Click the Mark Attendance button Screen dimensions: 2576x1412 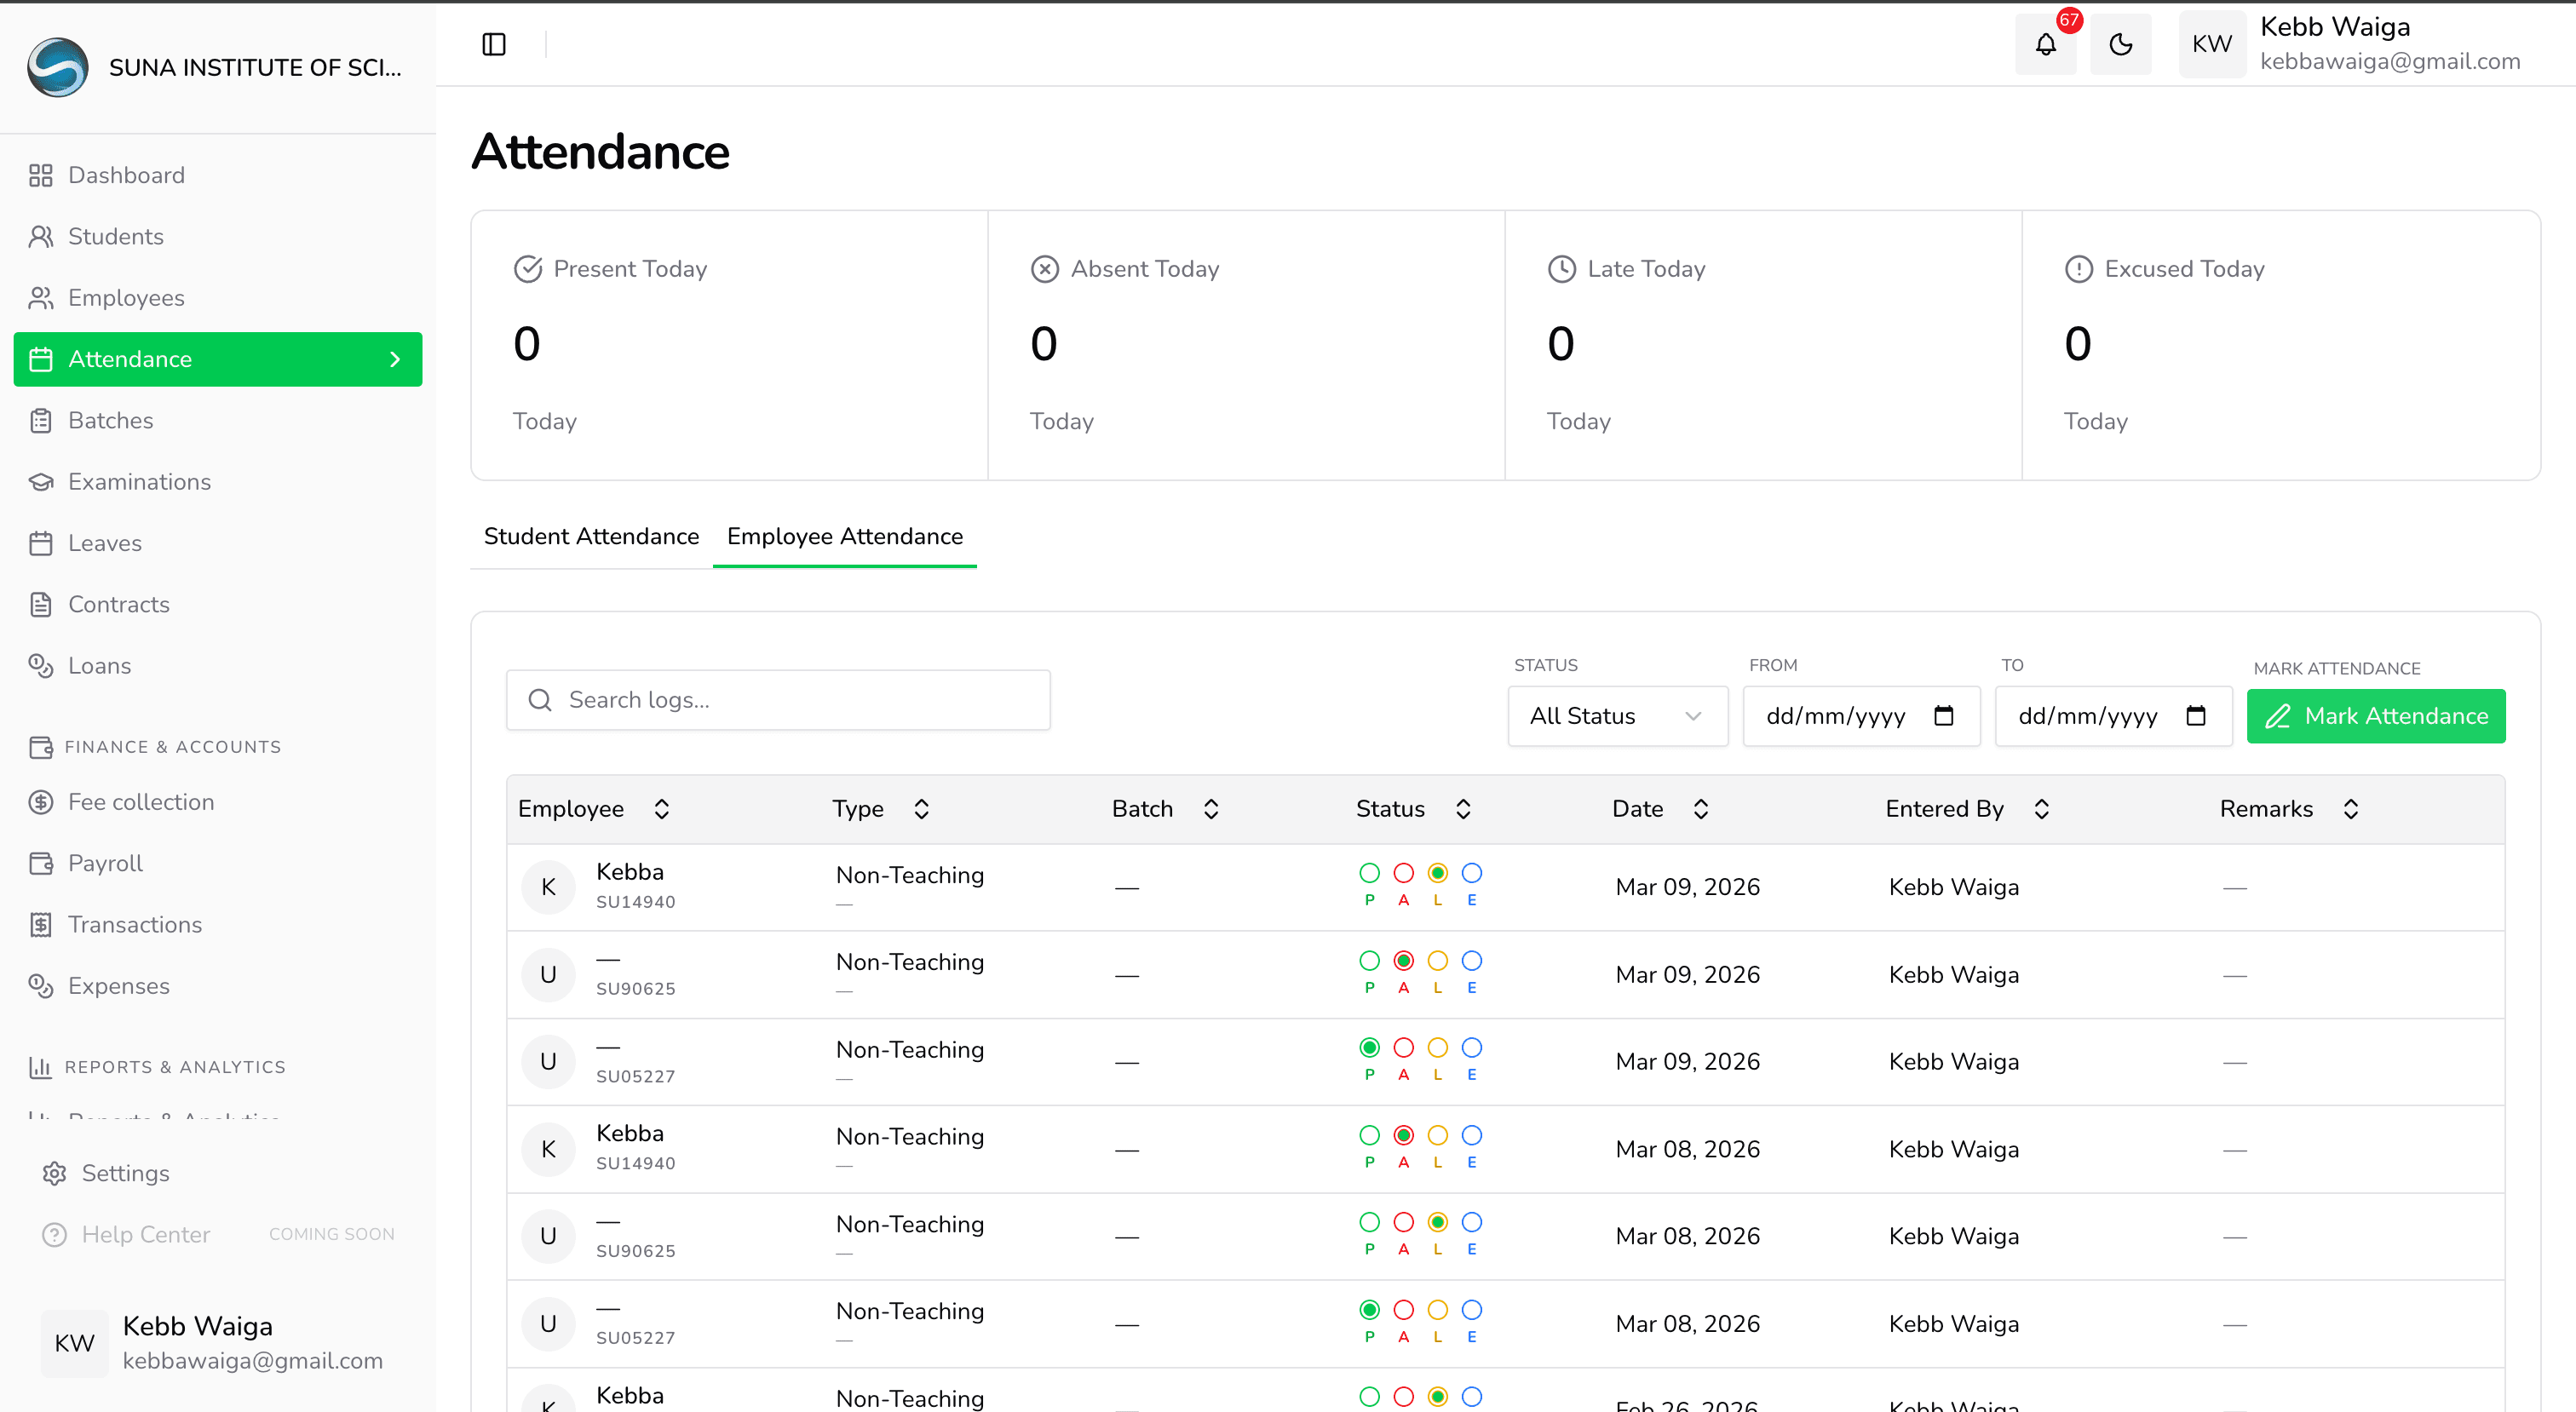tap(2375, 716)
